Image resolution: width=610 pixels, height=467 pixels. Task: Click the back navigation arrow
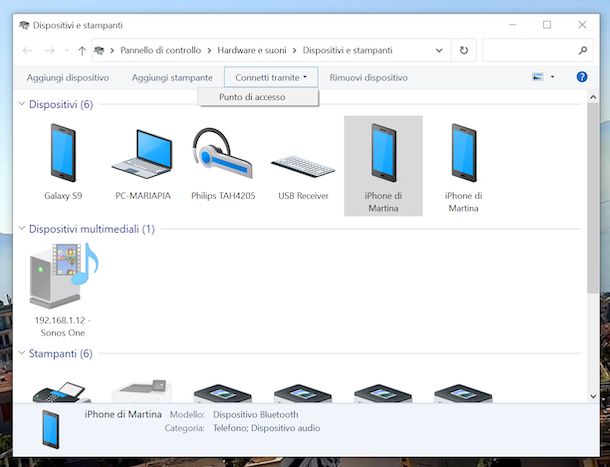(x=27, y=51)
